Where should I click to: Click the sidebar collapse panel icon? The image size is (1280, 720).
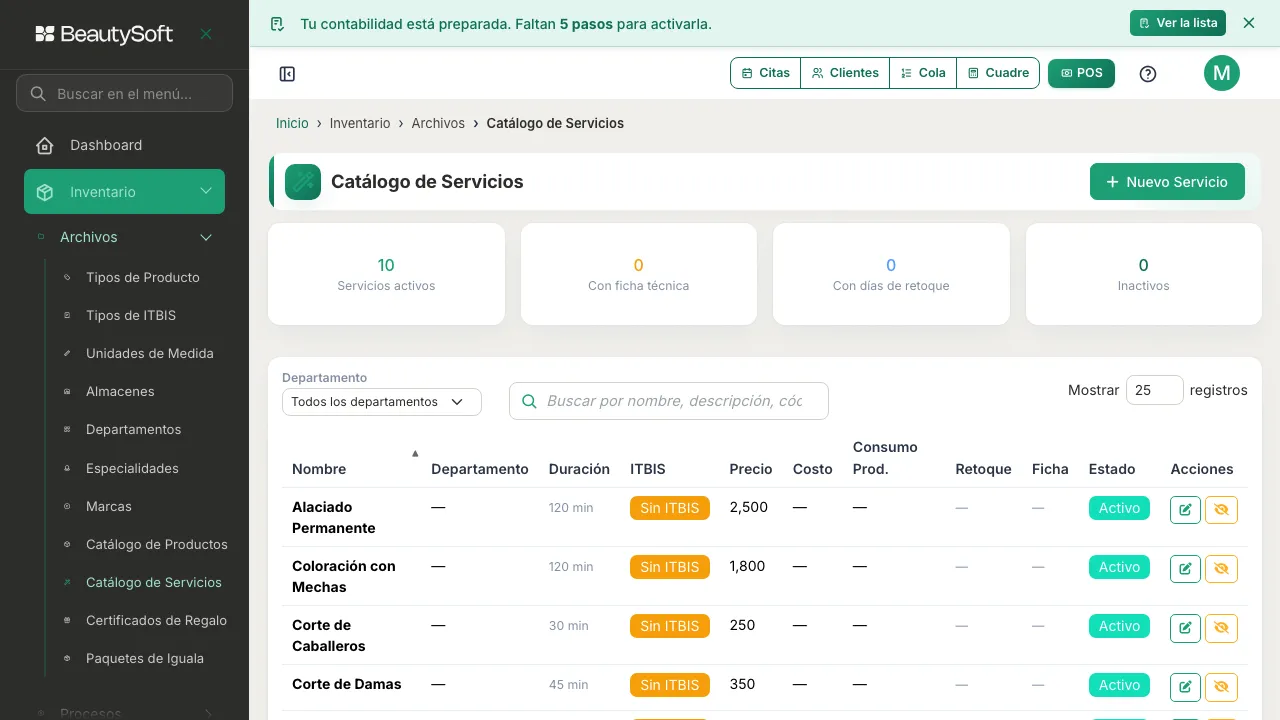tap(287, 74)
